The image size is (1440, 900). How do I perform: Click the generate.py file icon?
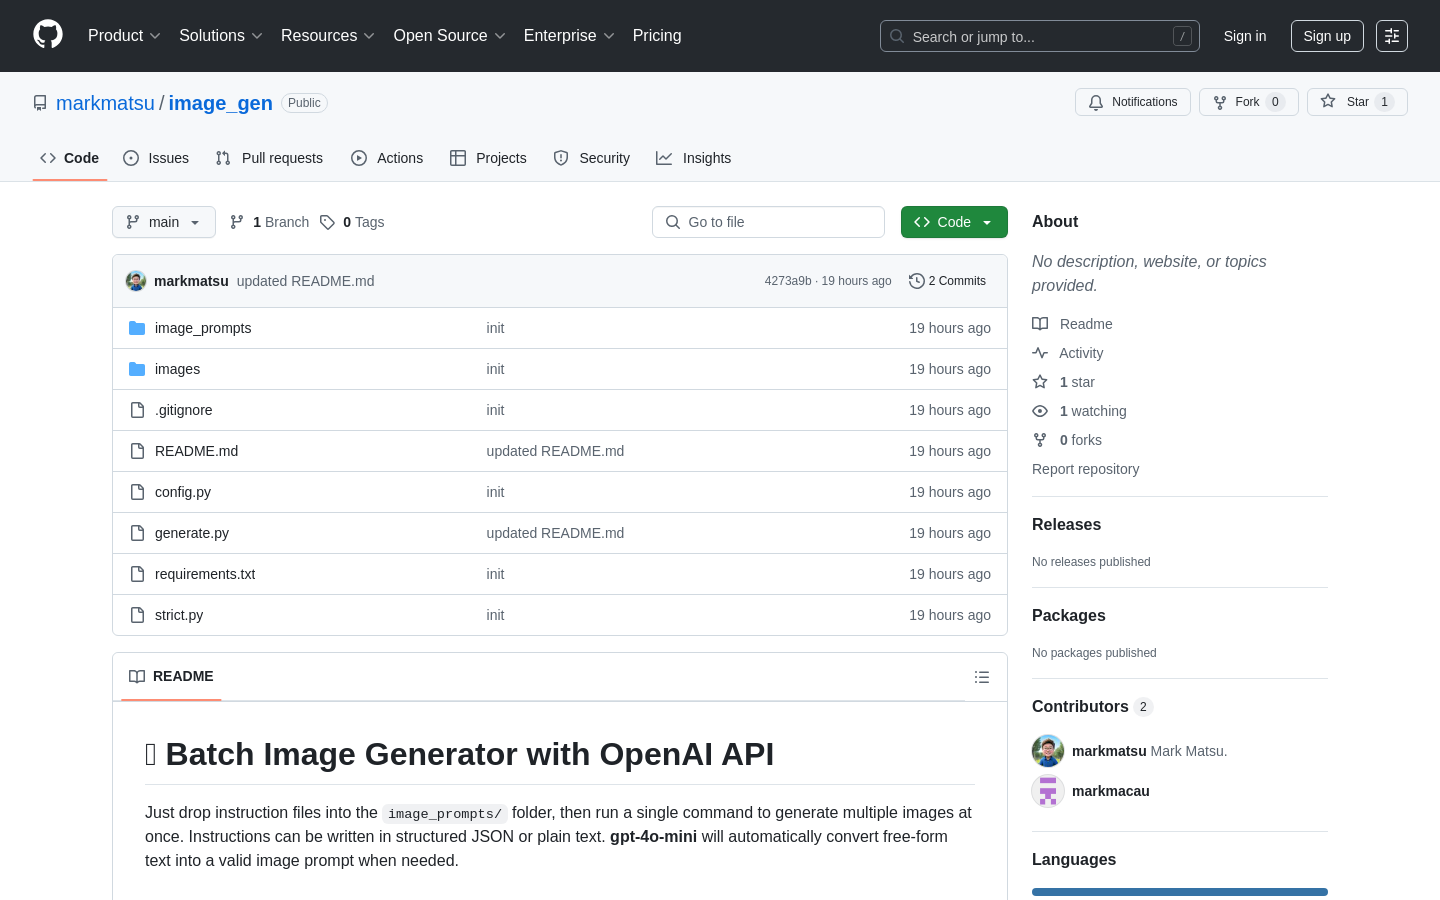tap(137, 533)
